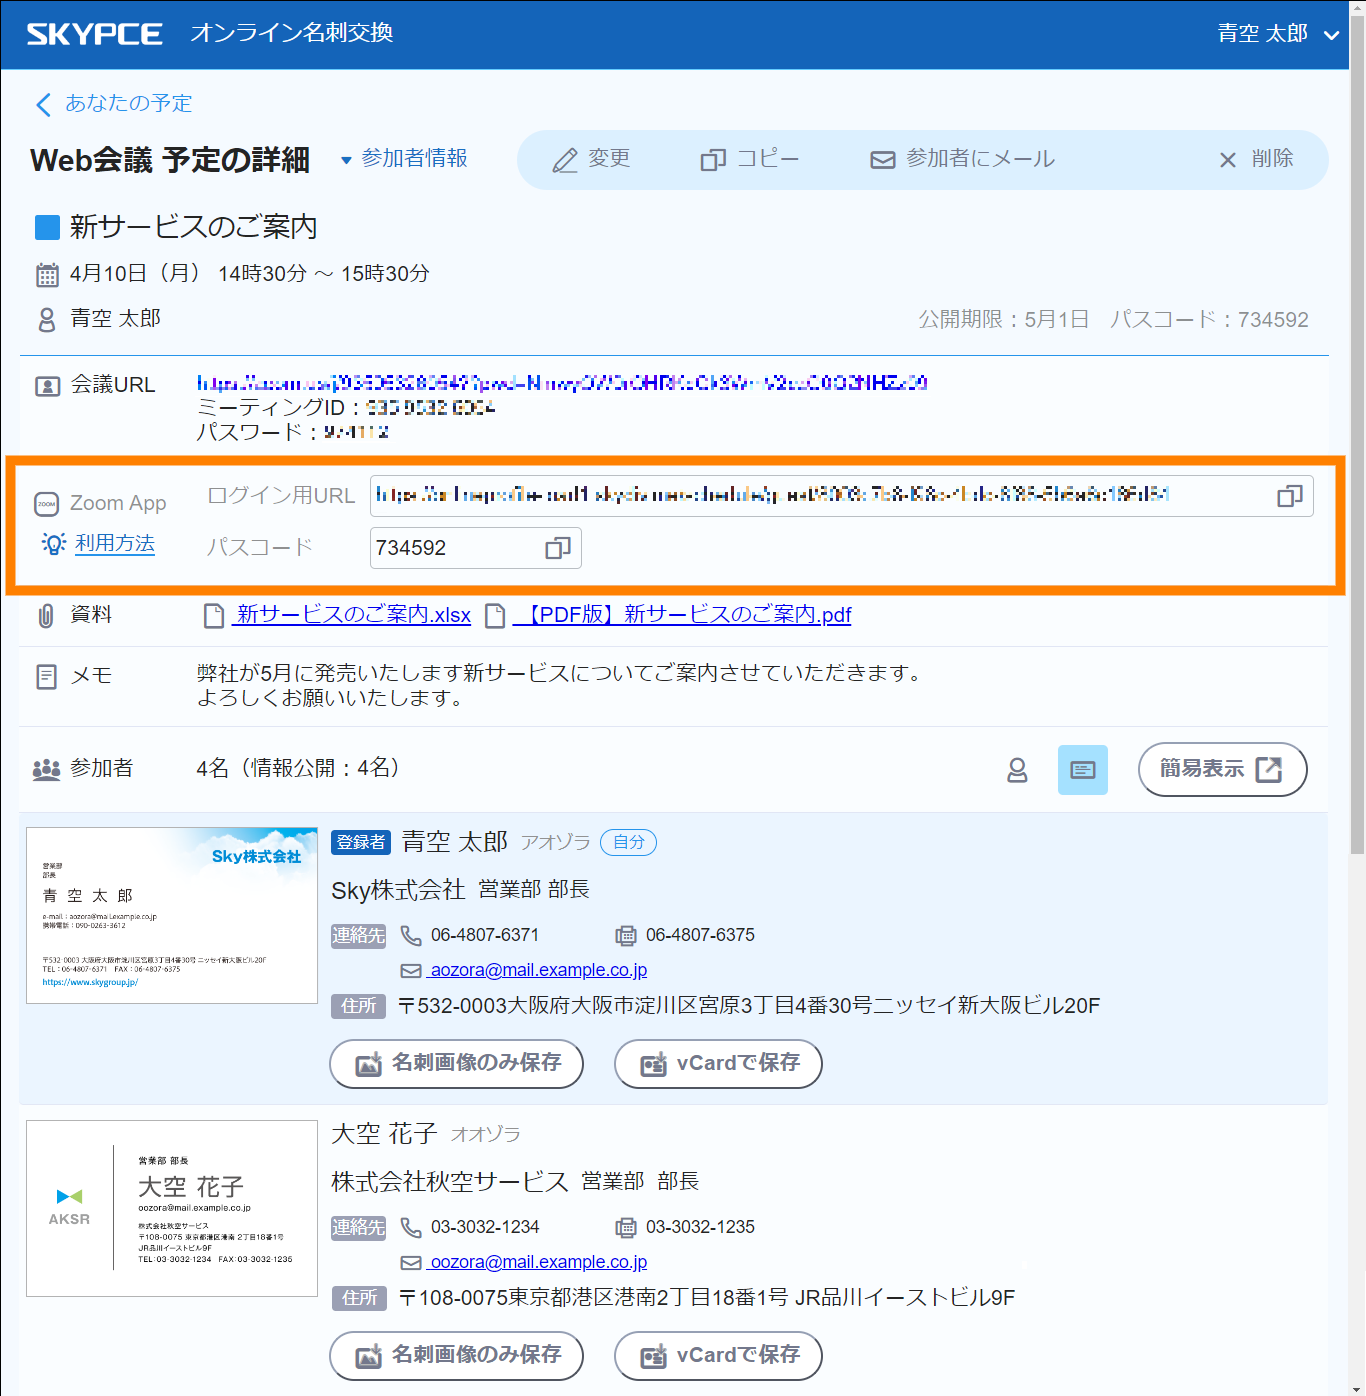Viewport: 1366px width, 1396px height.
Task: Open the 青空 太郎 user menu
Action: tap(1277, 34)
